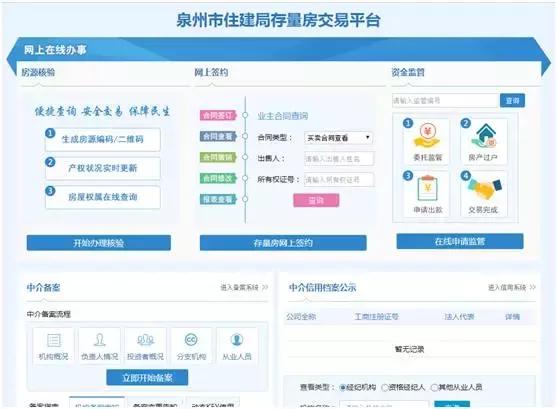Open the 进入备案系统 link
This screenshot has width=557, height=409.
(244, 287)
